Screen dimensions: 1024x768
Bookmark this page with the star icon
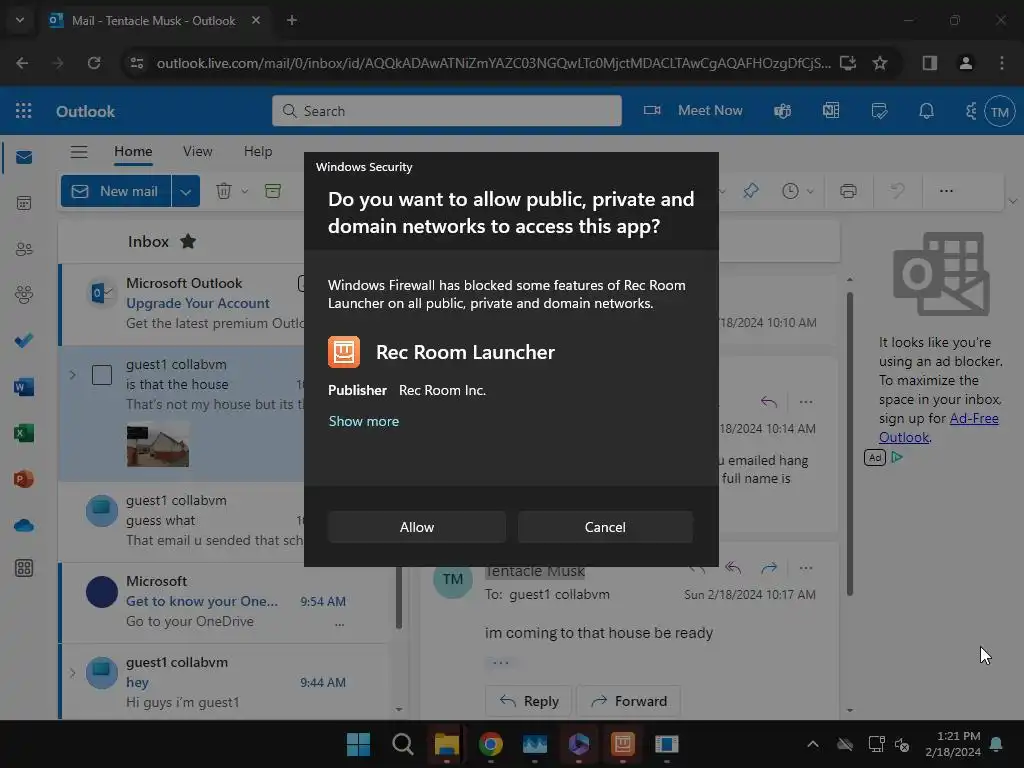(880, 63)
